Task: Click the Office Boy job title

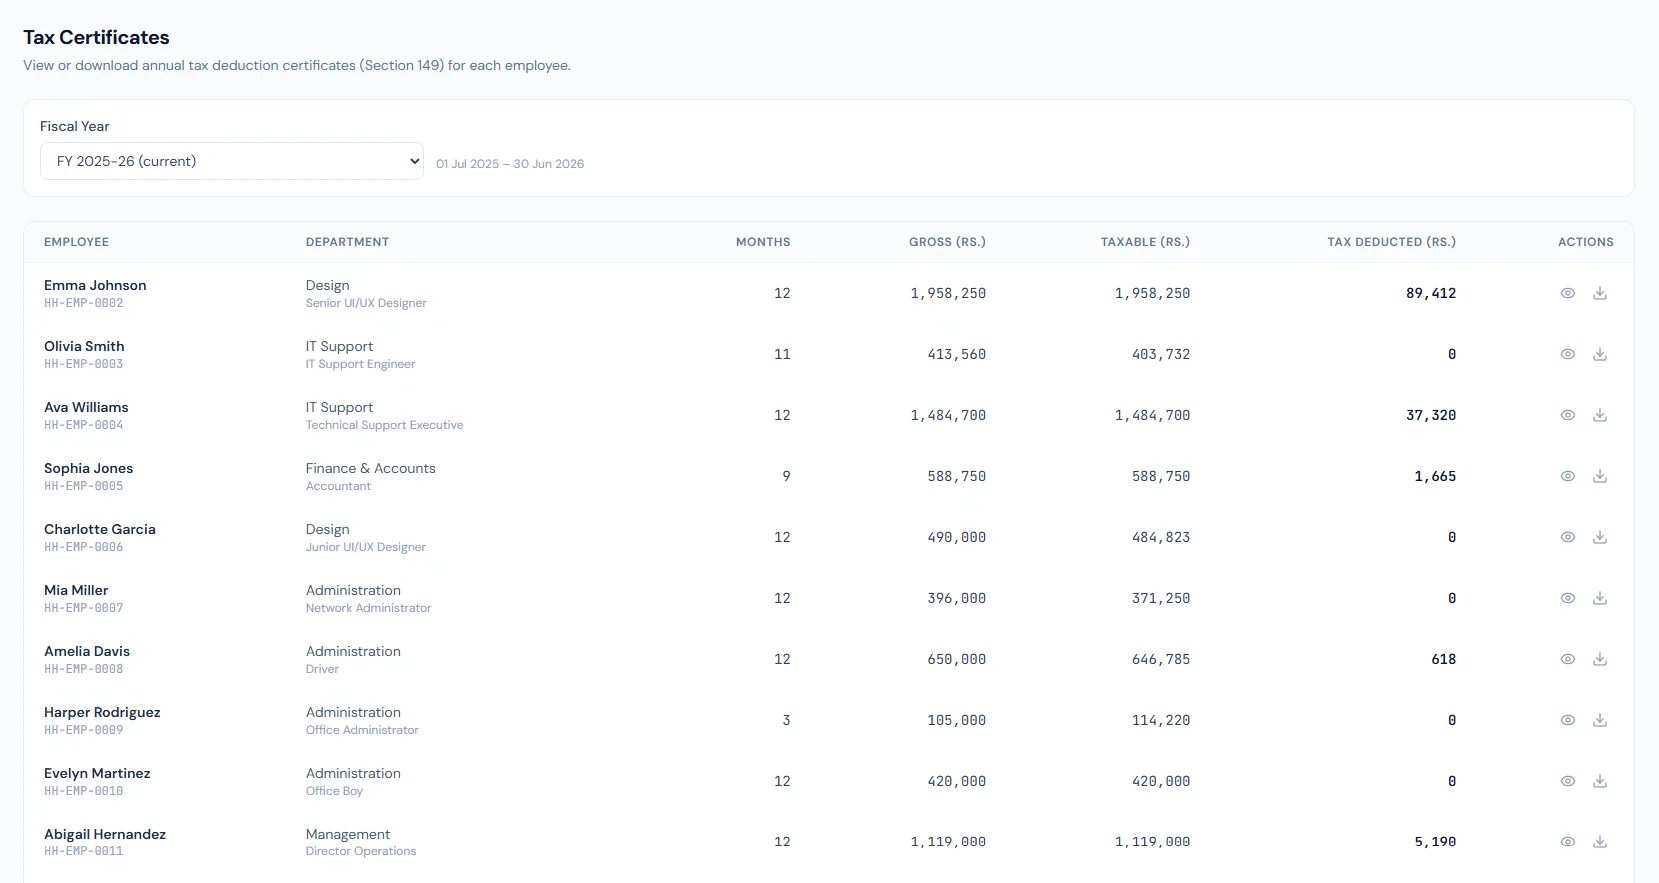Action: [334, 791]
